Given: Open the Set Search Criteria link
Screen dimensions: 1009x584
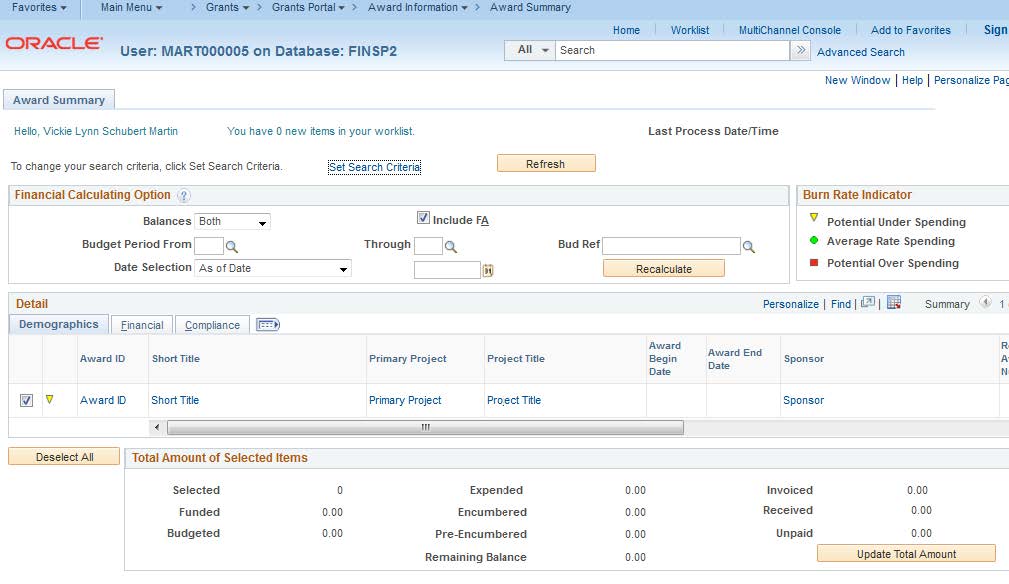Looking at the screenshot, I should pyautogui.click(x=375, y=167).
